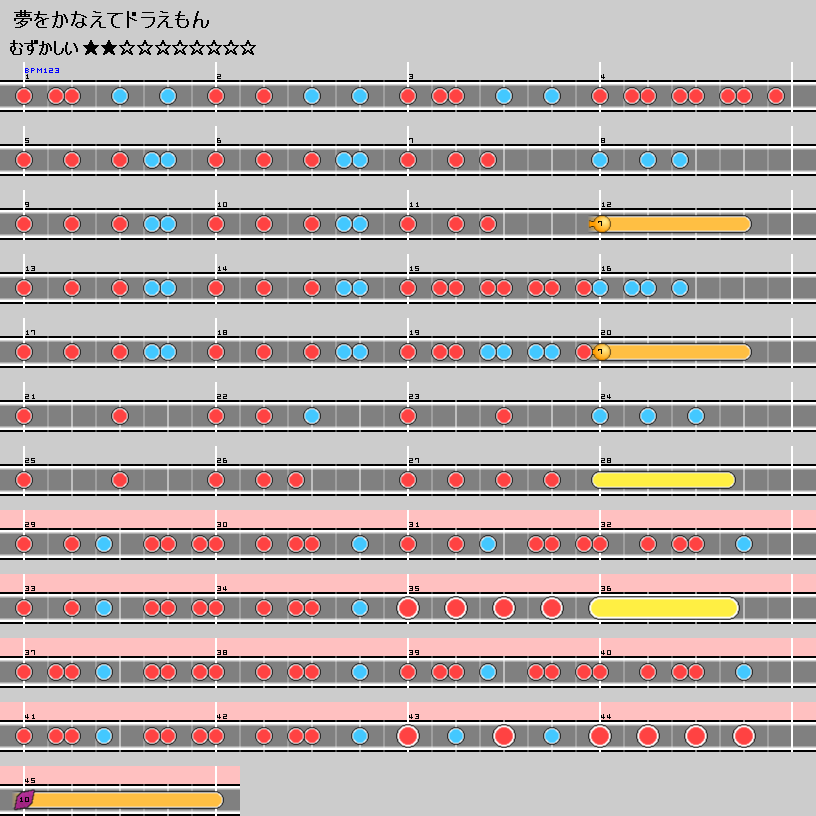Click the blue note in measure 29
The image size is (816, 816).
tap(104, 544)
